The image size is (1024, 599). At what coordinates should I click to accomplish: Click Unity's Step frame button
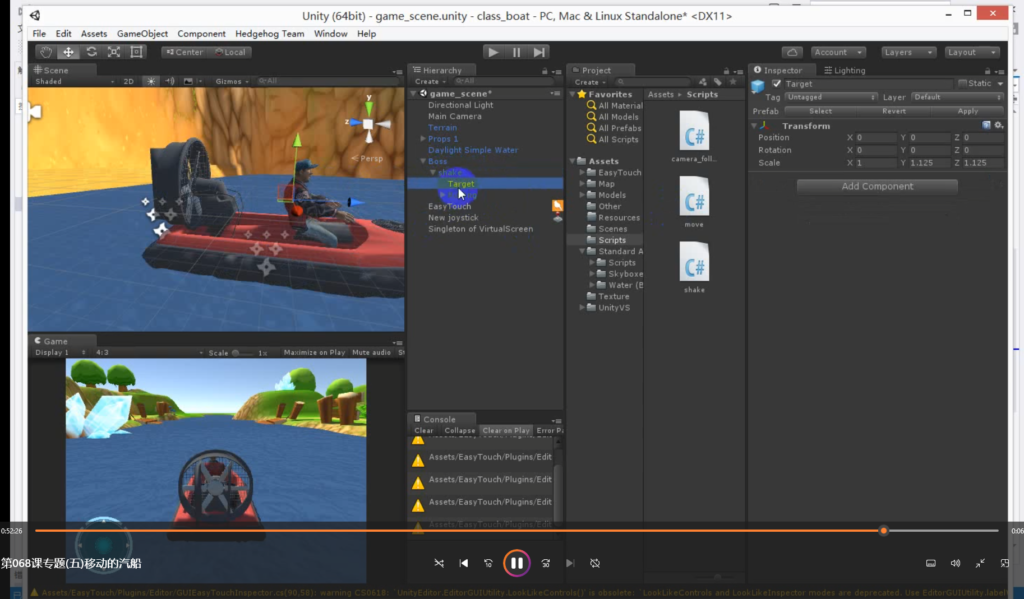pos(539,52)
